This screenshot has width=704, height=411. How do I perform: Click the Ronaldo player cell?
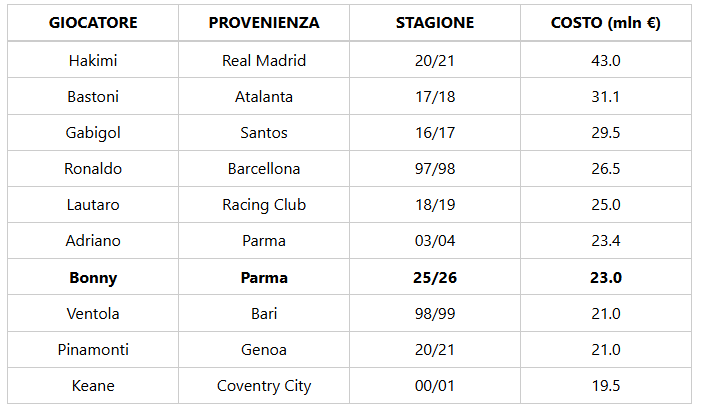click(x=93, y=168)
